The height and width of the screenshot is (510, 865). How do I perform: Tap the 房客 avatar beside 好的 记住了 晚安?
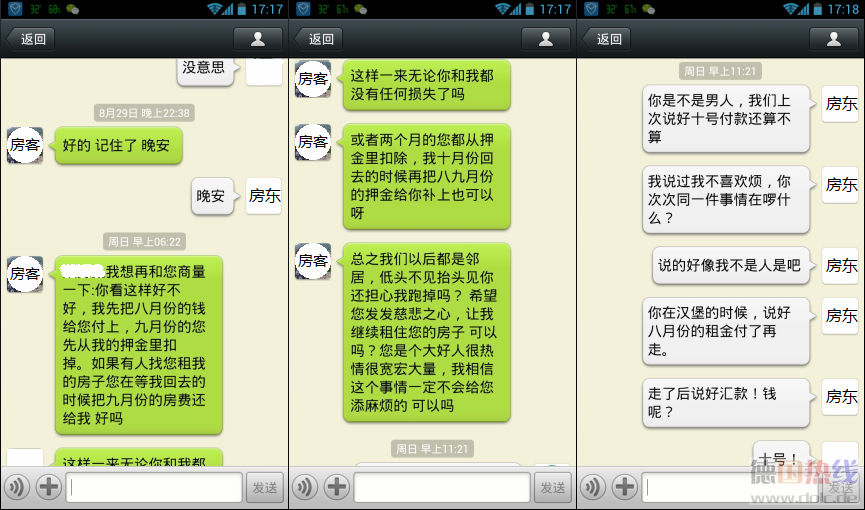tap(25, 145)
